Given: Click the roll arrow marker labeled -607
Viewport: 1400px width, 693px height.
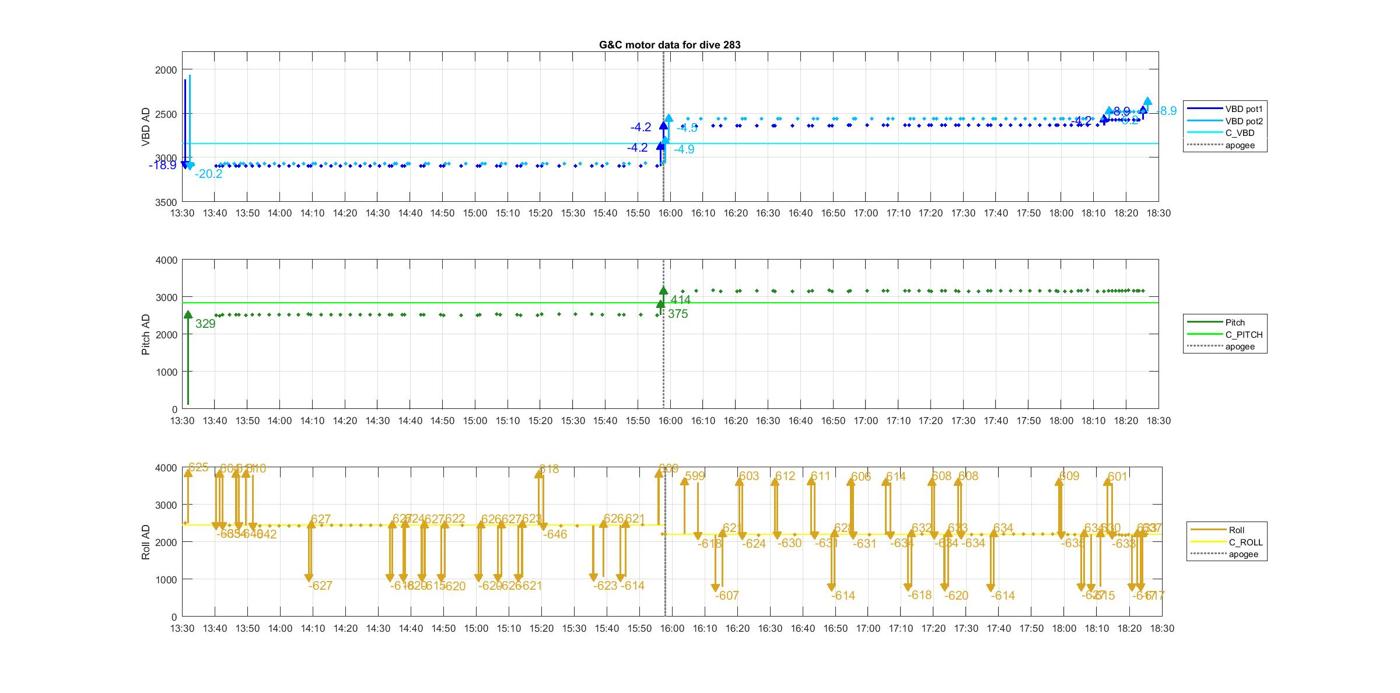Looking at the screenshot, I should click(716, 588).
